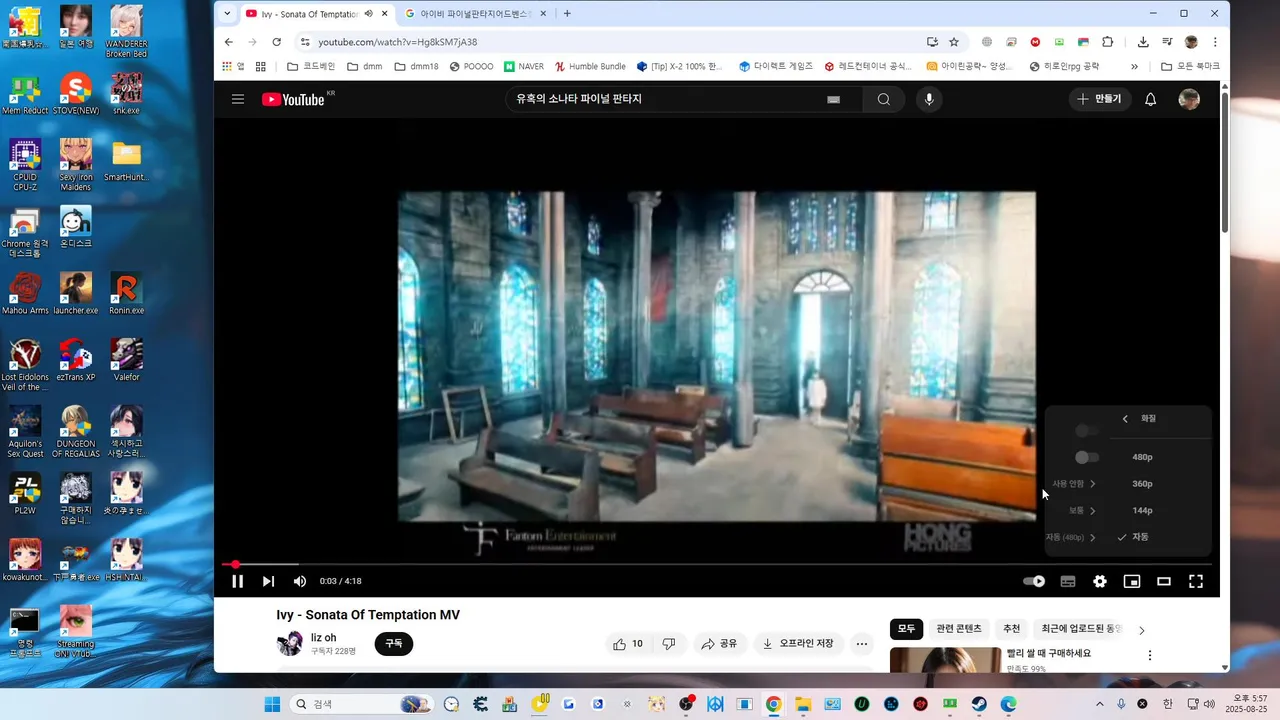Select the 관련 콘텐츠 filter chip

click(x=959, y=629)
